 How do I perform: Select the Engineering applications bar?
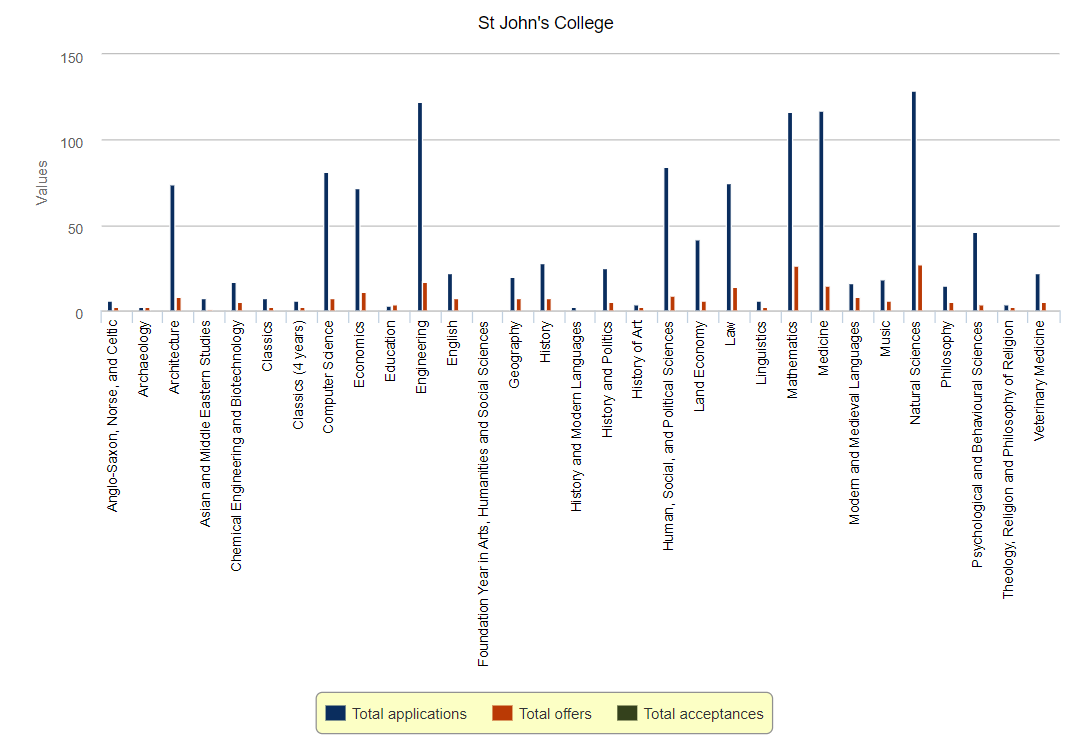click(420, 207)
